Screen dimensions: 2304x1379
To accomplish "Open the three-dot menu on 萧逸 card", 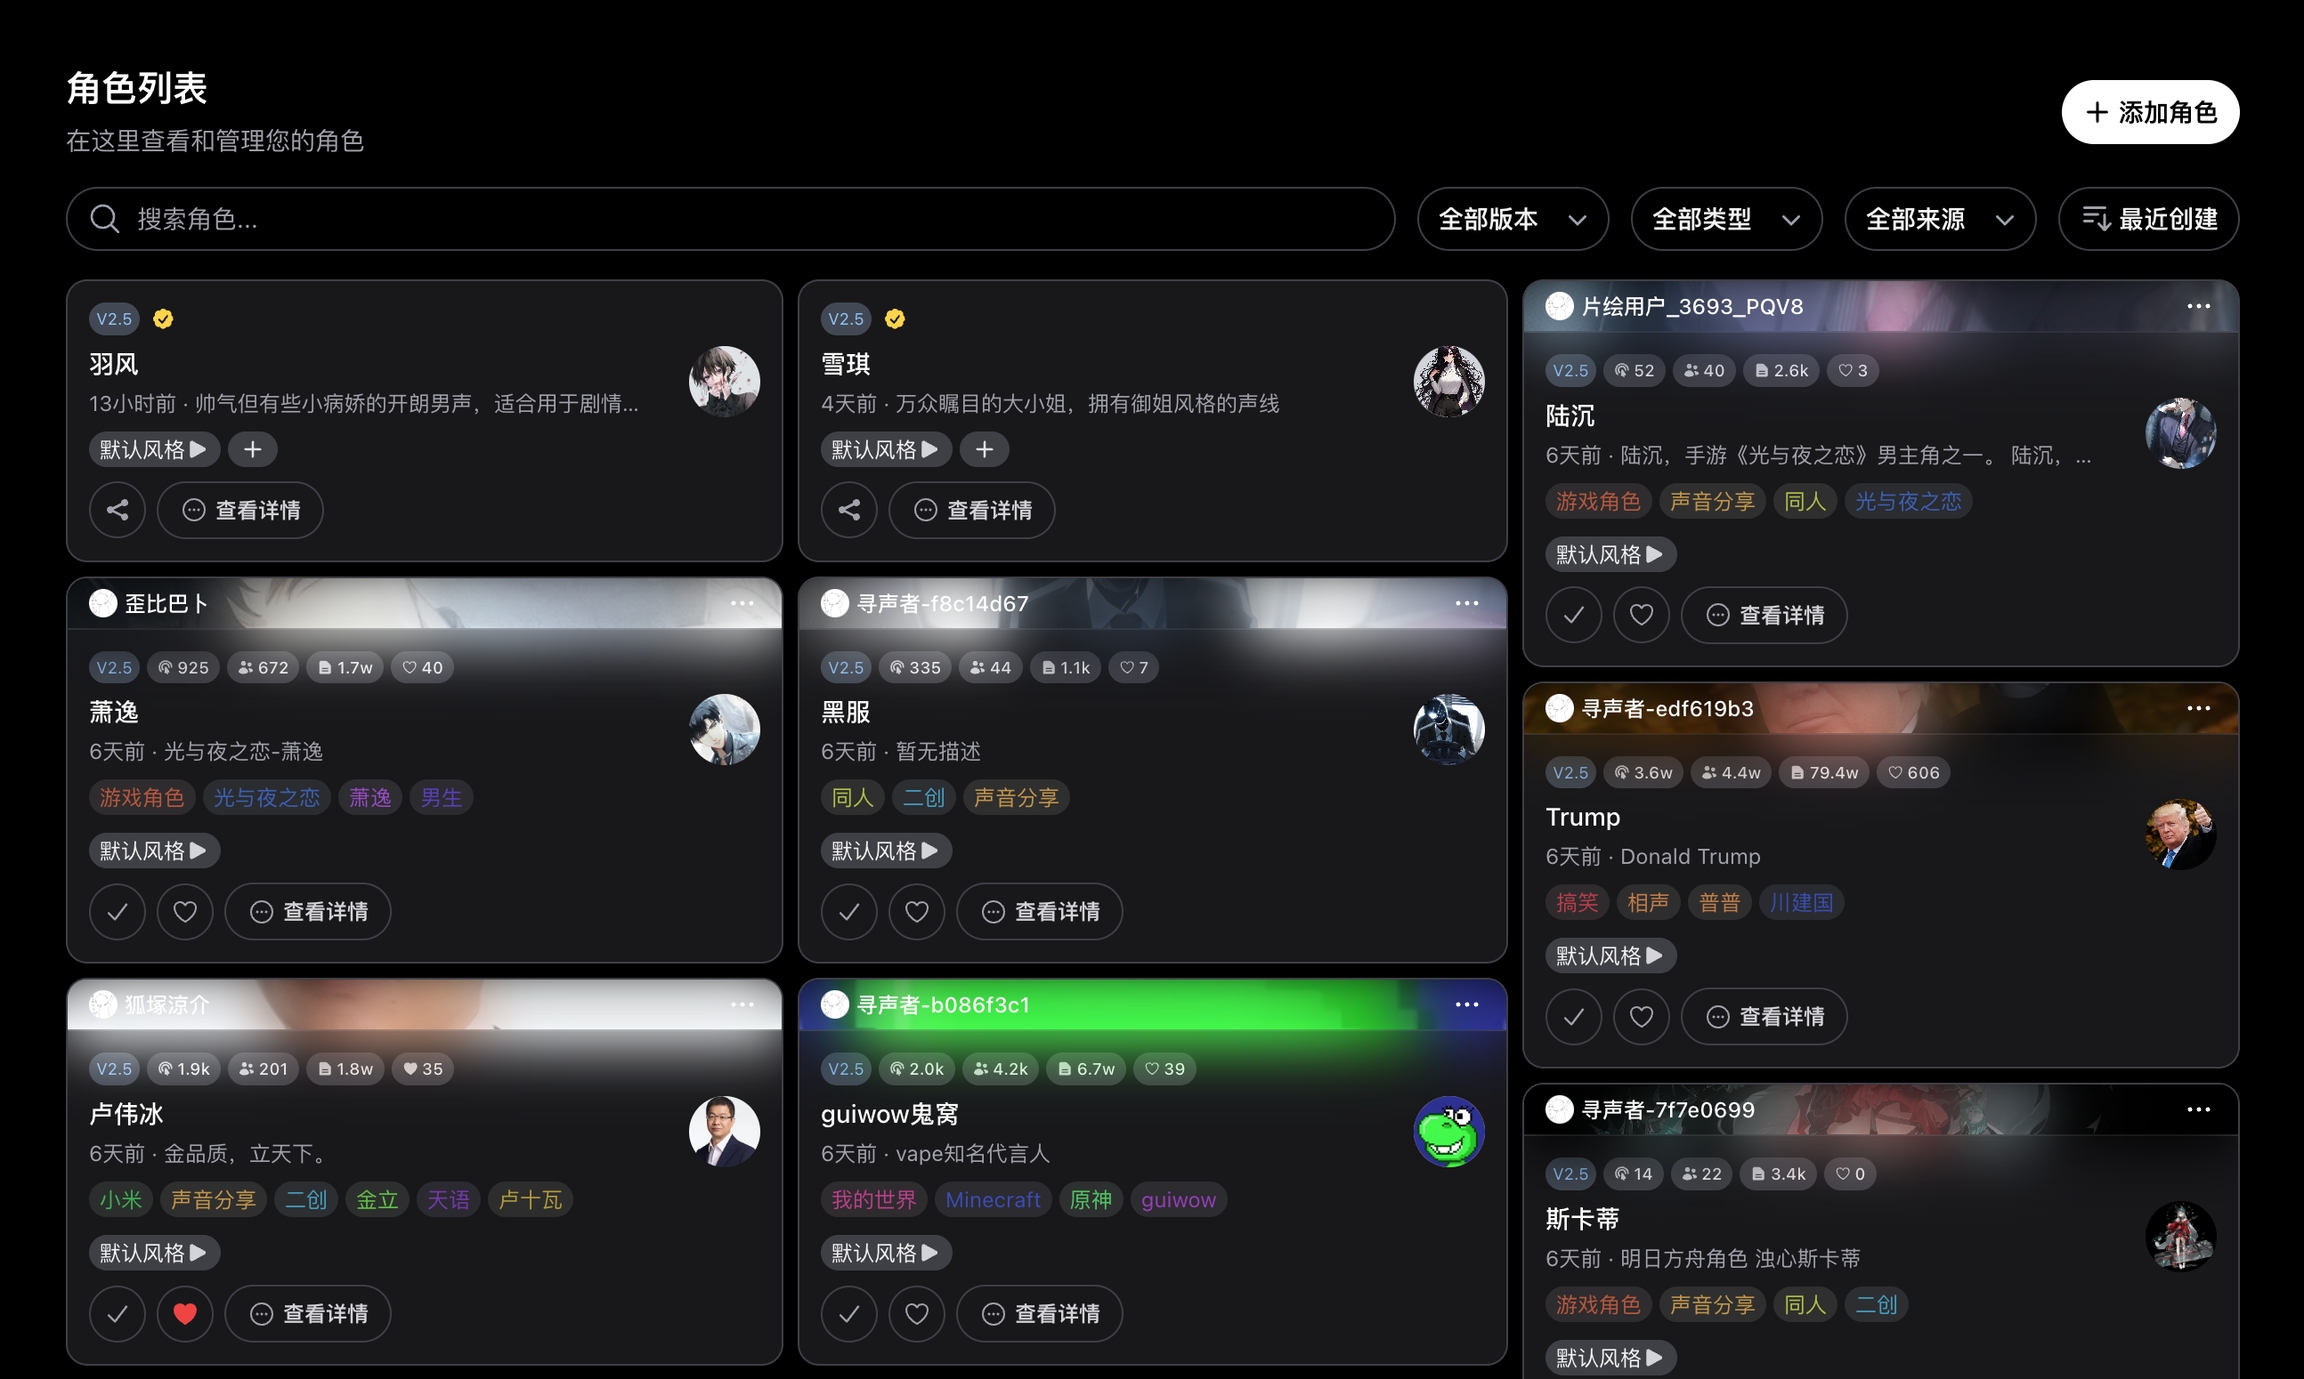I will click(x=742, y=603).
